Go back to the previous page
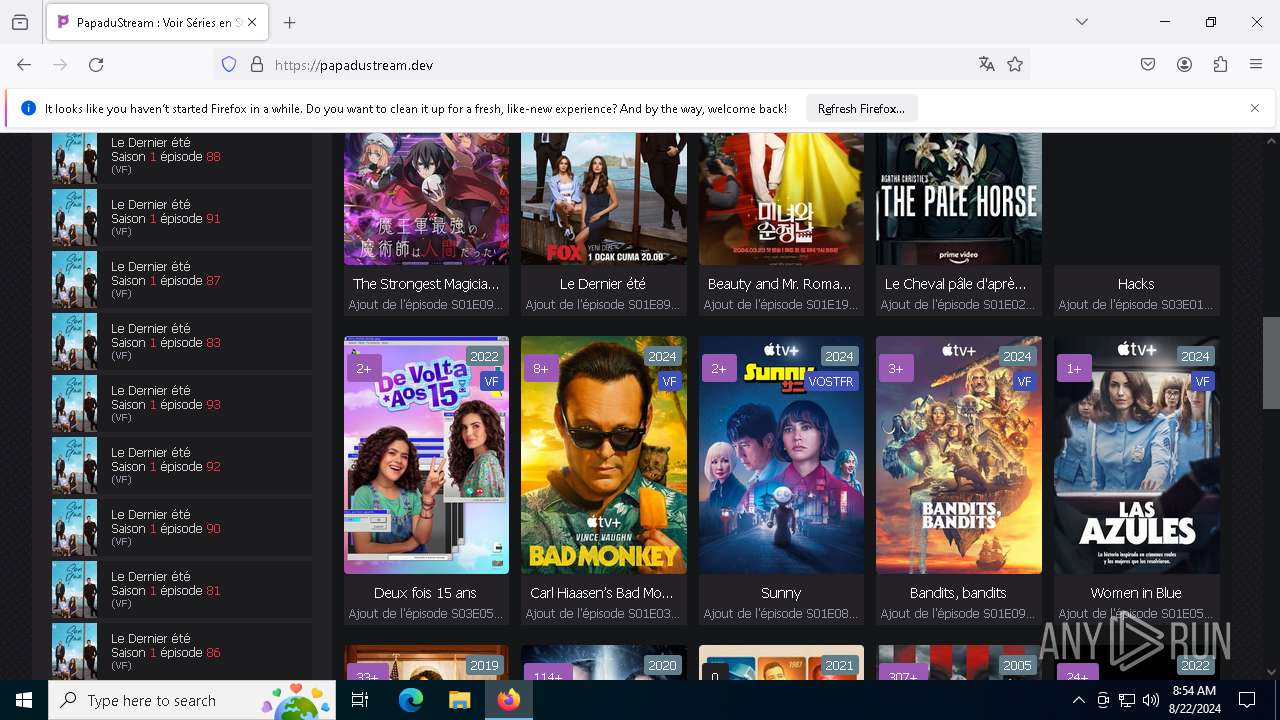 coord(24,65)
